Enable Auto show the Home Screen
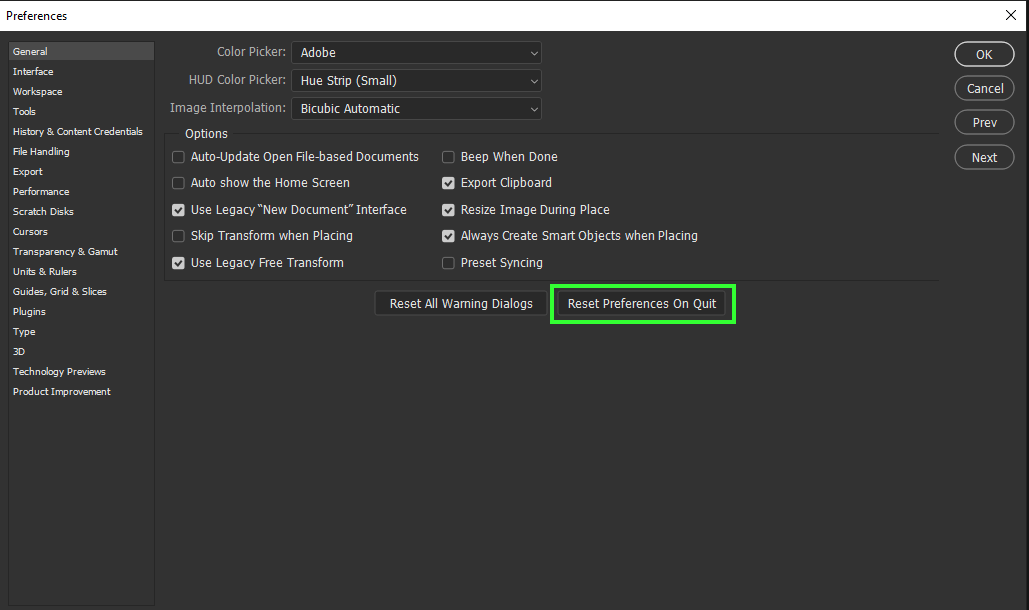The image size is (1029, 610). 178,183
